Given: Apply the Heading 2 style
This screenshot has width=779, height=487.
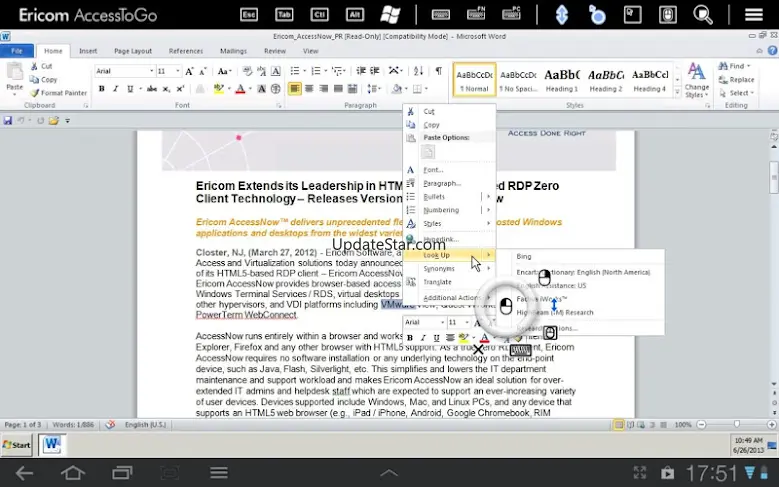Looking at the screenshot, I should pyautogui.click(x=606, y=80).
